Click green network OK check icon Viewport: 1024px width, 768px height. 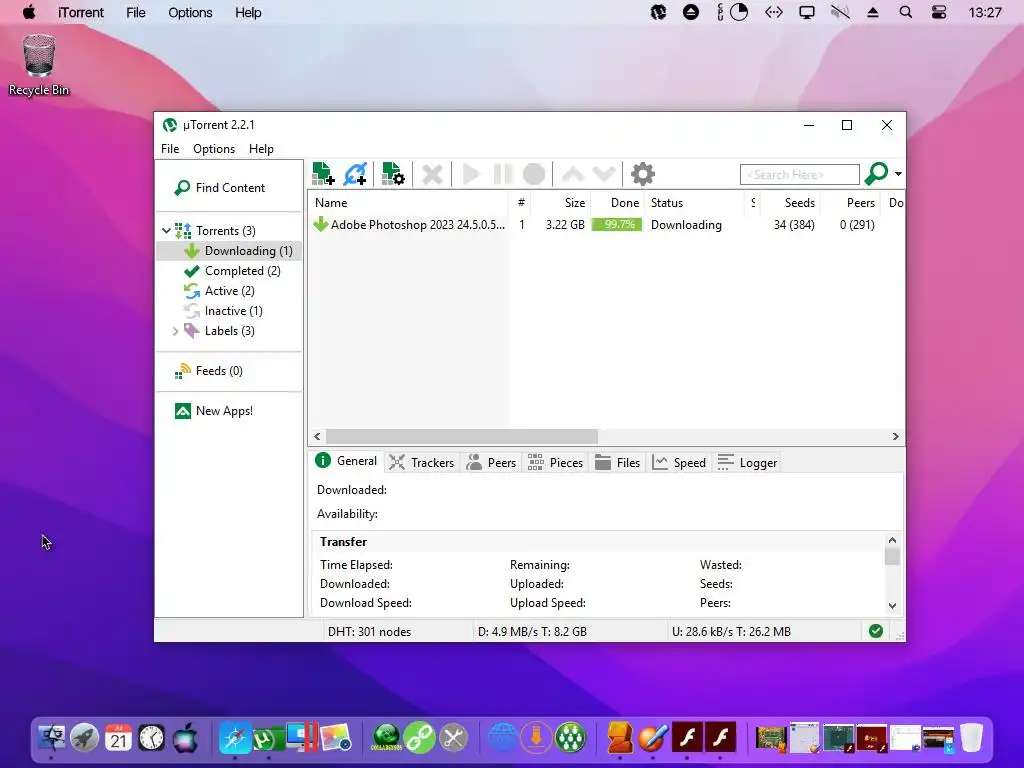(876, 631)
